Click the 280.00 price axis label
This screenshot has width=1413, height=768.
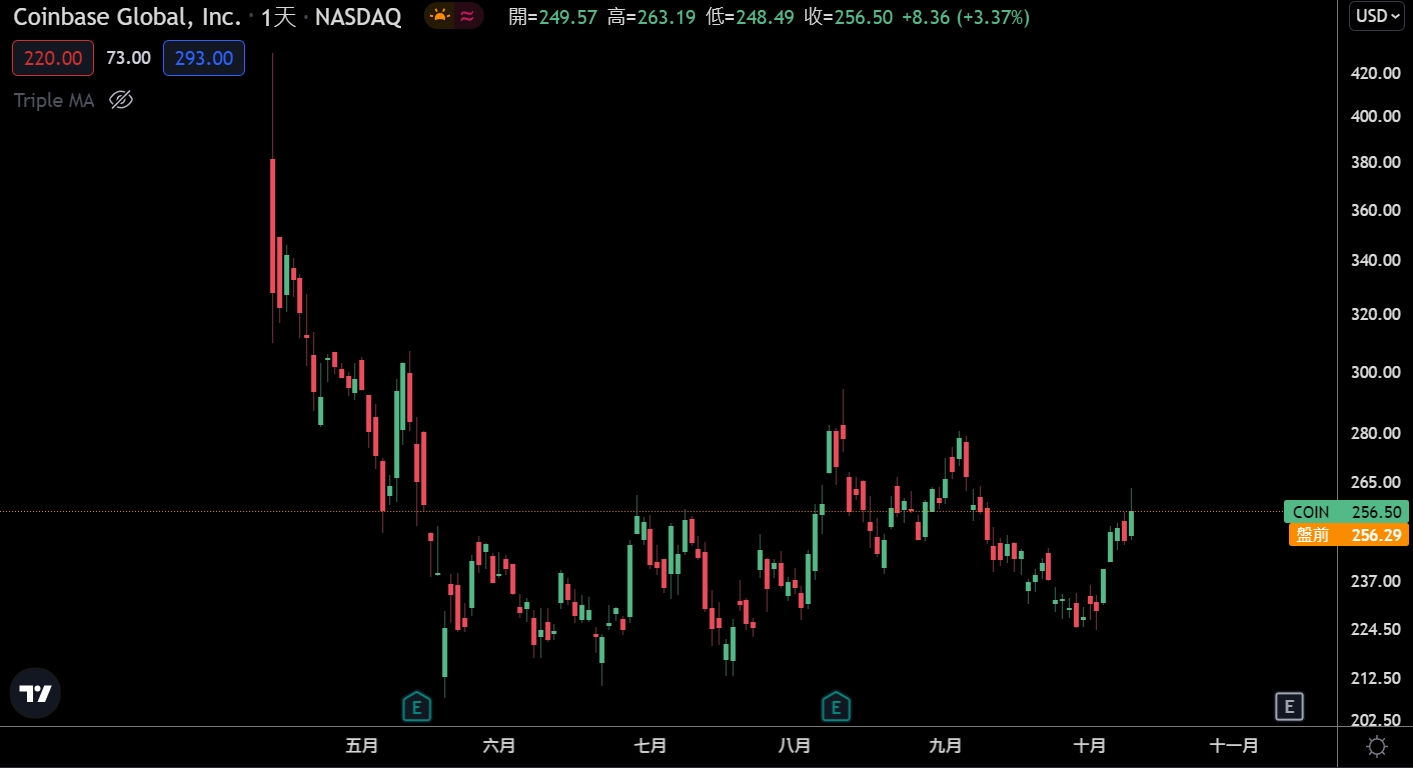coord(1375,433)
